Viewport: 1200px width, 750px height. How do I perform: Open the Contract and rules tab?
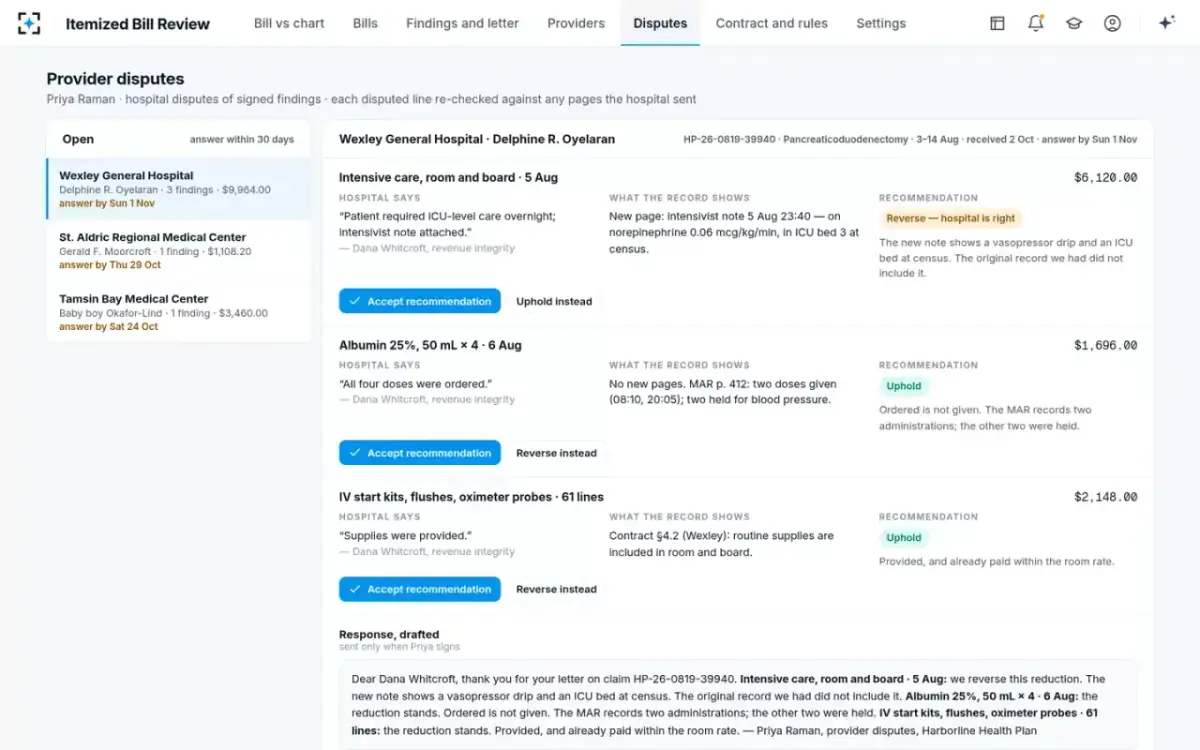pos(771,23)
